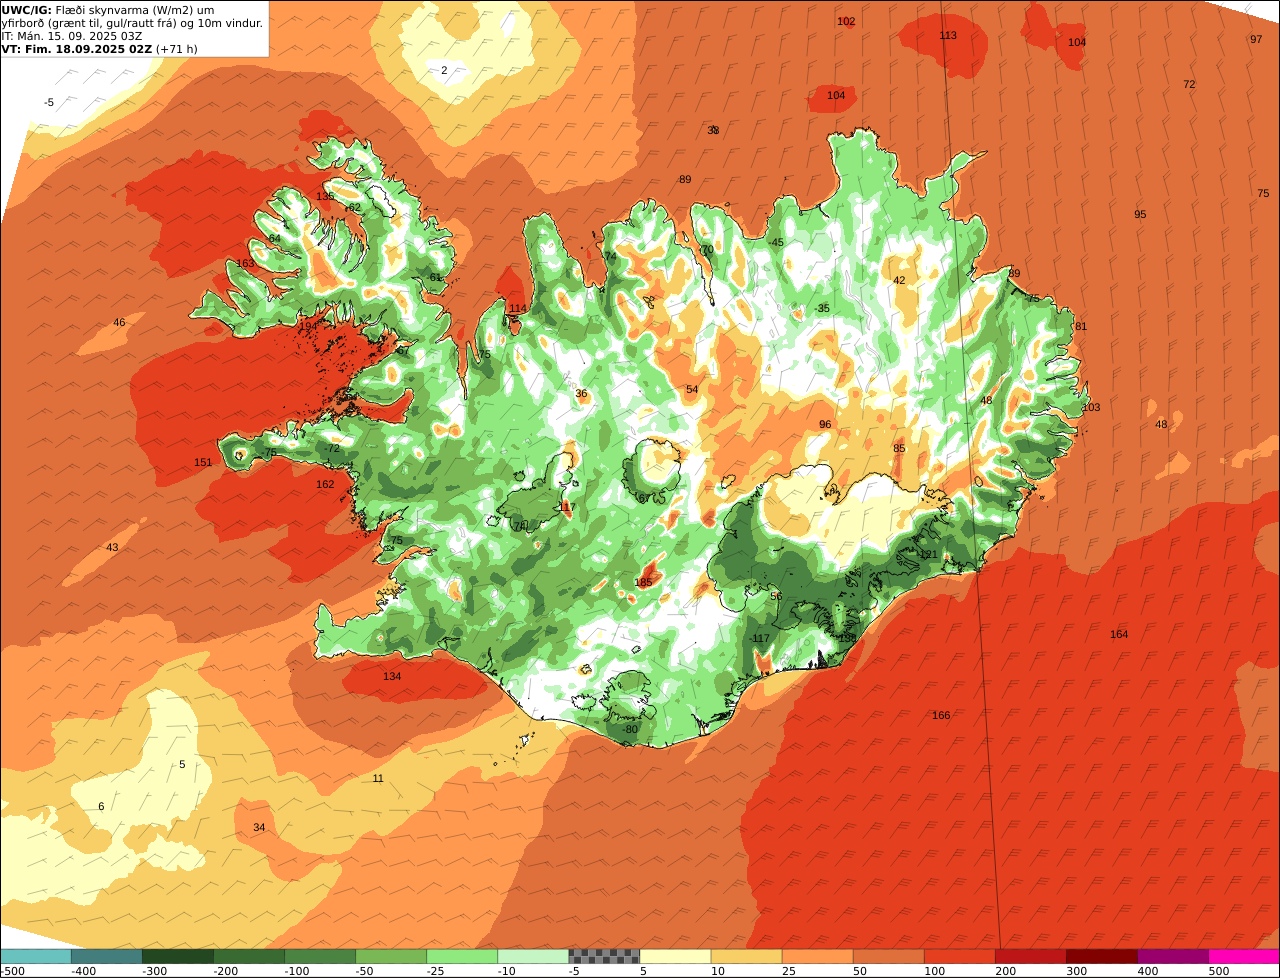This screenshot has width=1280, height=978.
Task: Click the '-45' flux value on map
Action: (775, 242)
